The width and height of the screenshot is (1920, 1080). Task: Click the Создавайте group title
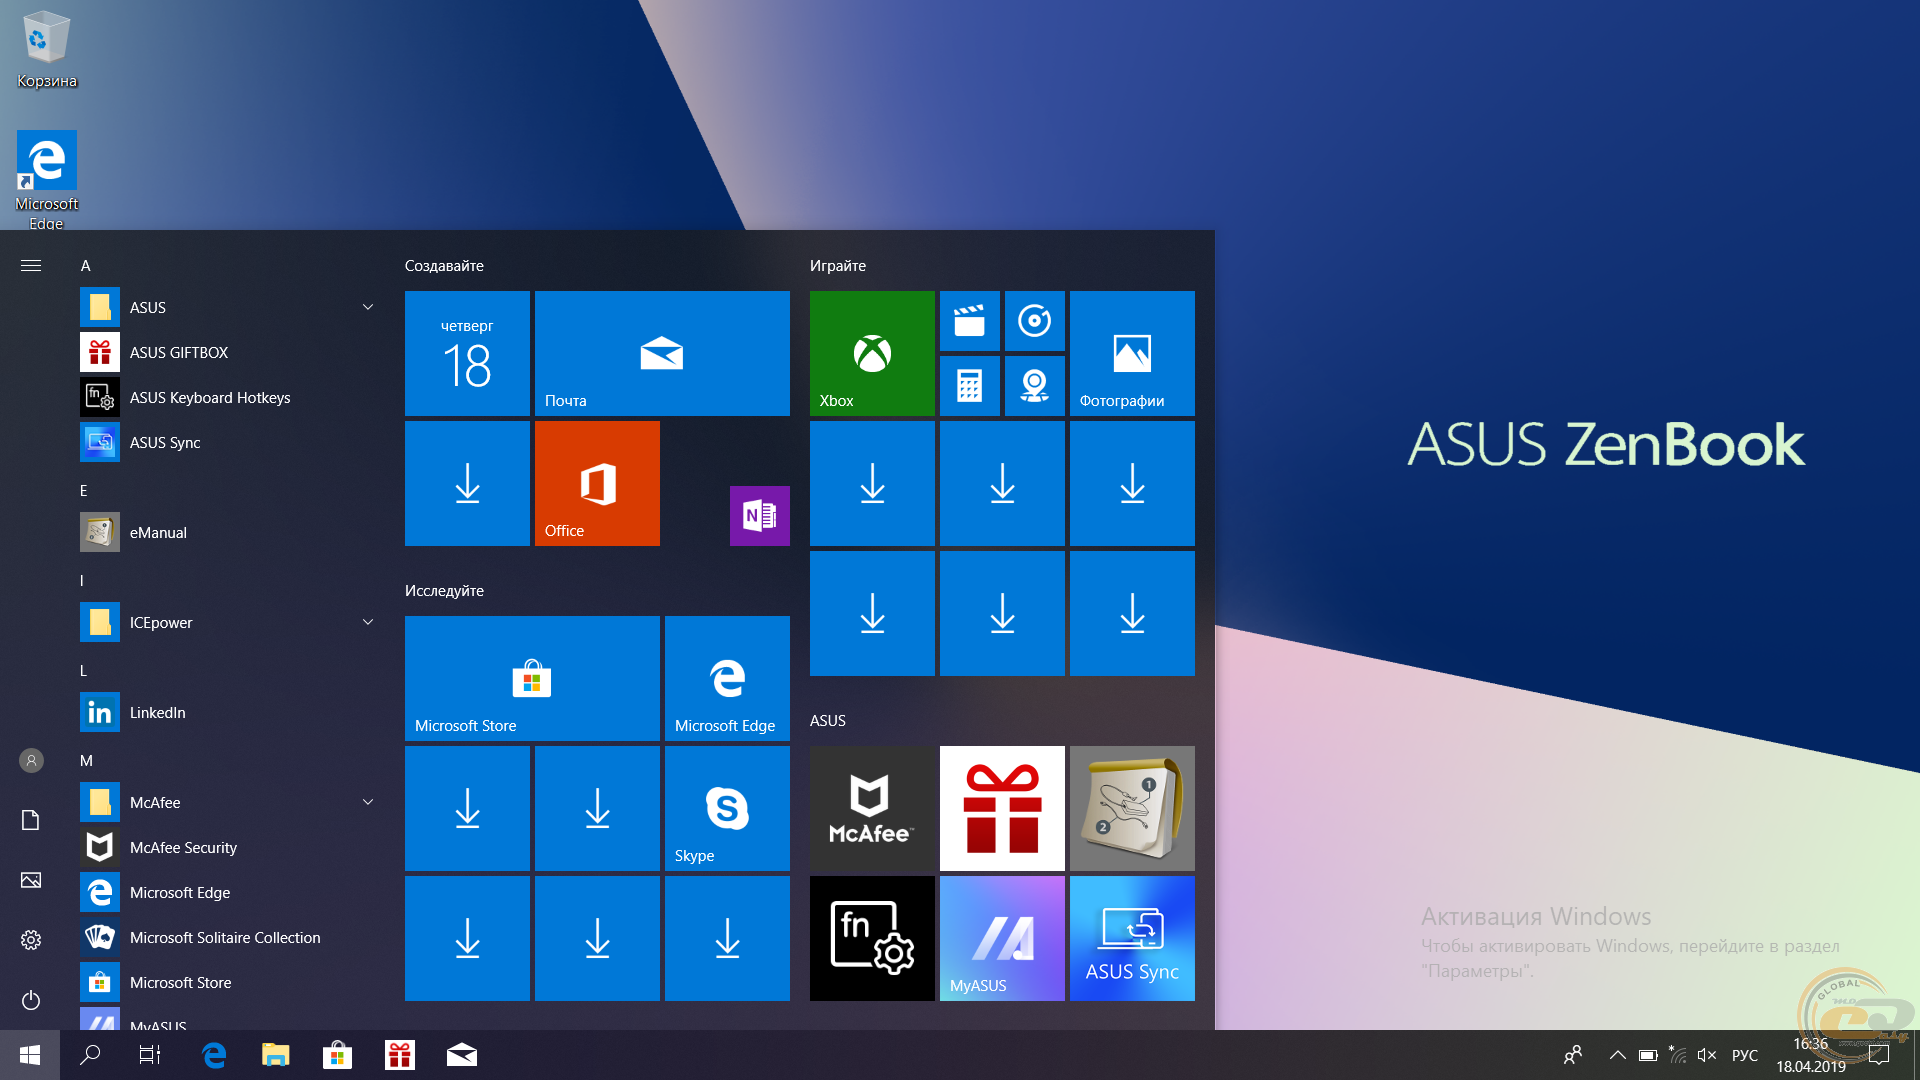point(444,265)
